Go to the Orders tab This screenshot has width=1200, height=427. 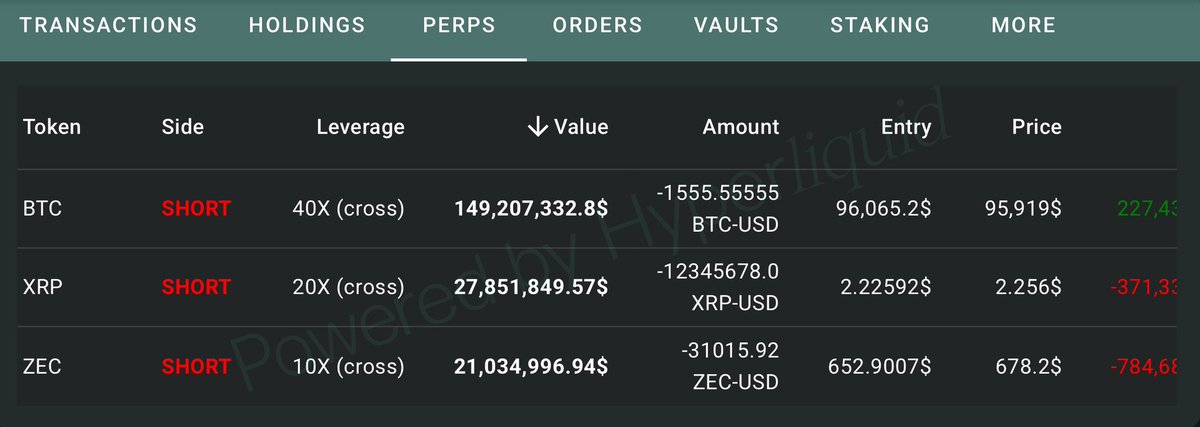pyautogui.click(x=597, y=25)
